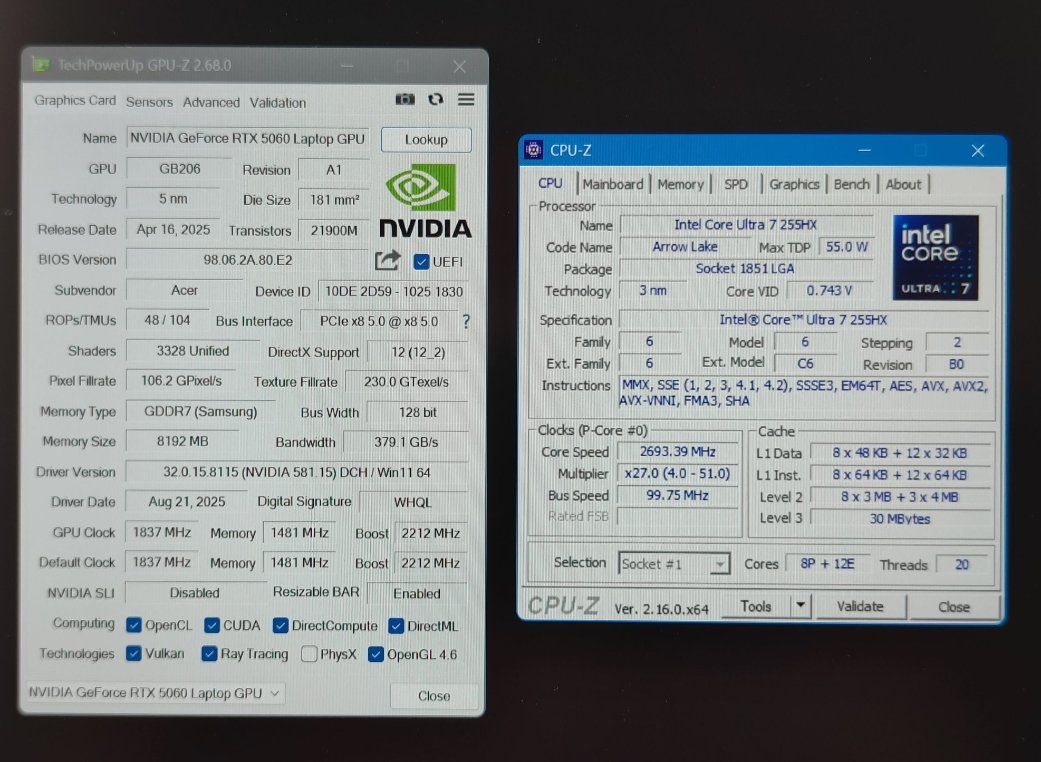Enable the PhysX checkbox

tap(309, 654)
